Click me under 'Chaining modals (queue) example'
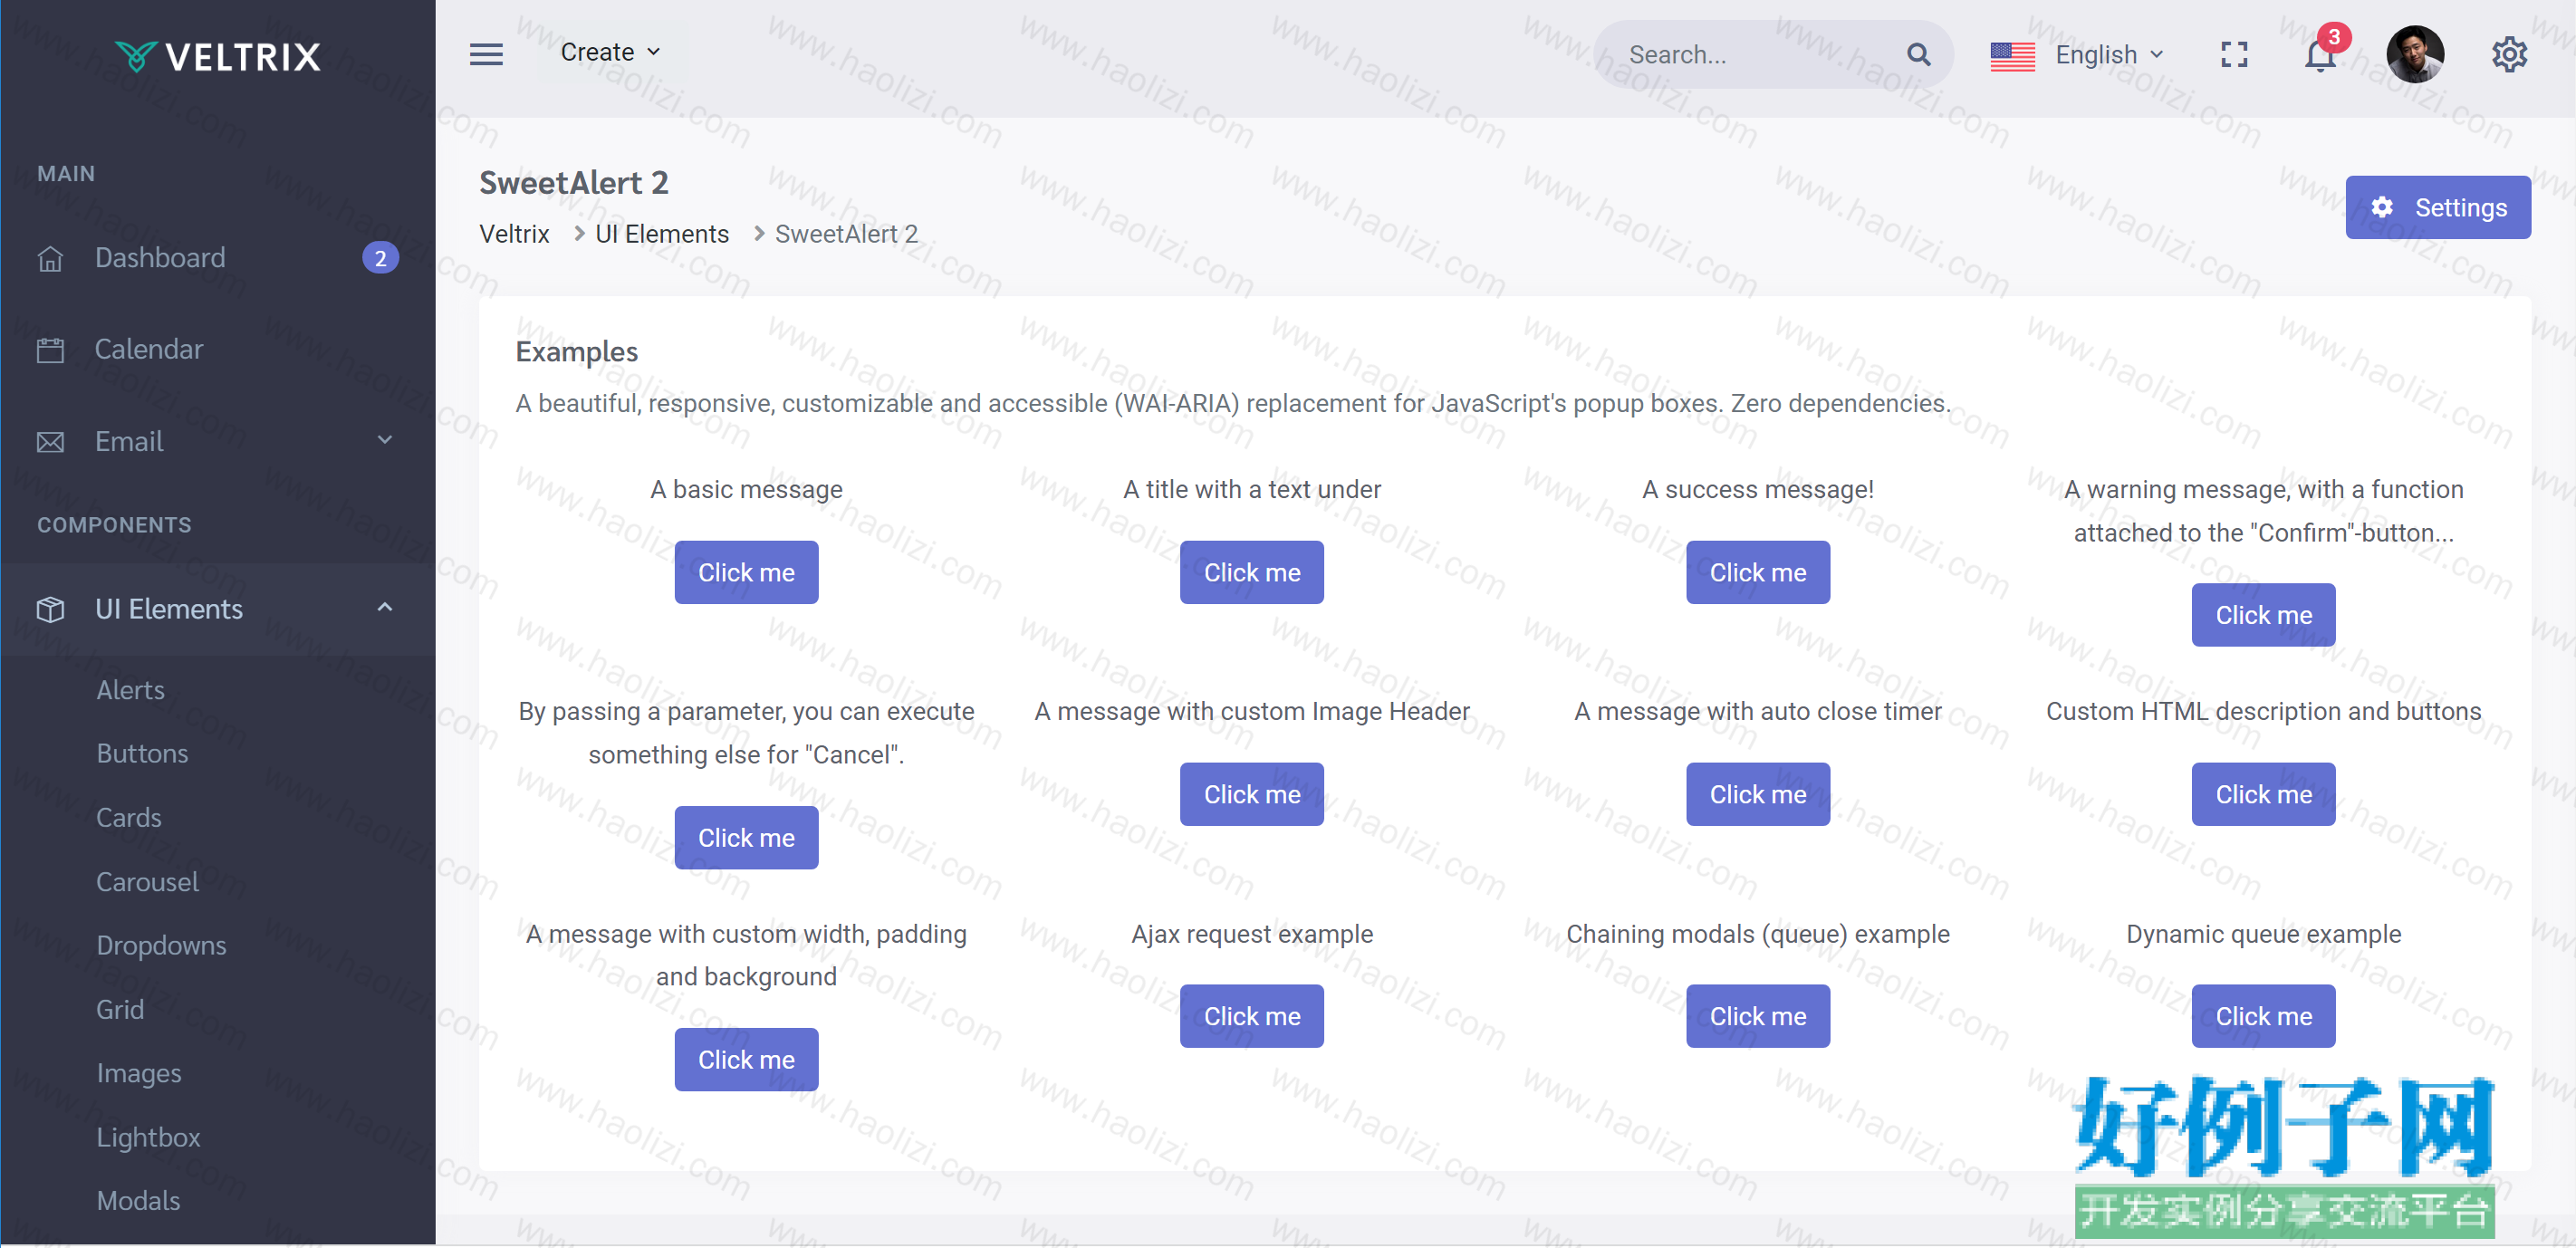Image resolution: width=2576 pixels, height=1248 pixels. point(1758,1017)
